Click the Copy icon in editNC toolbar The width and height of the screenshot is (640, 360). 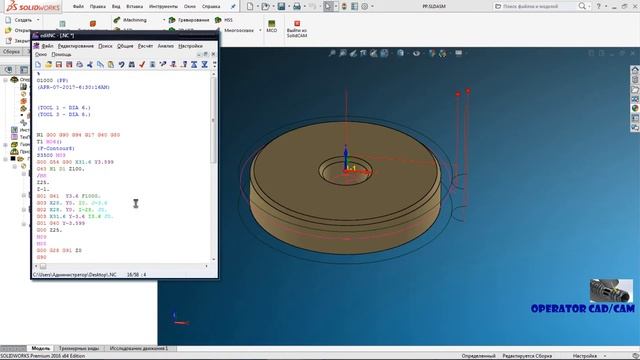click(x=100, y=64)
